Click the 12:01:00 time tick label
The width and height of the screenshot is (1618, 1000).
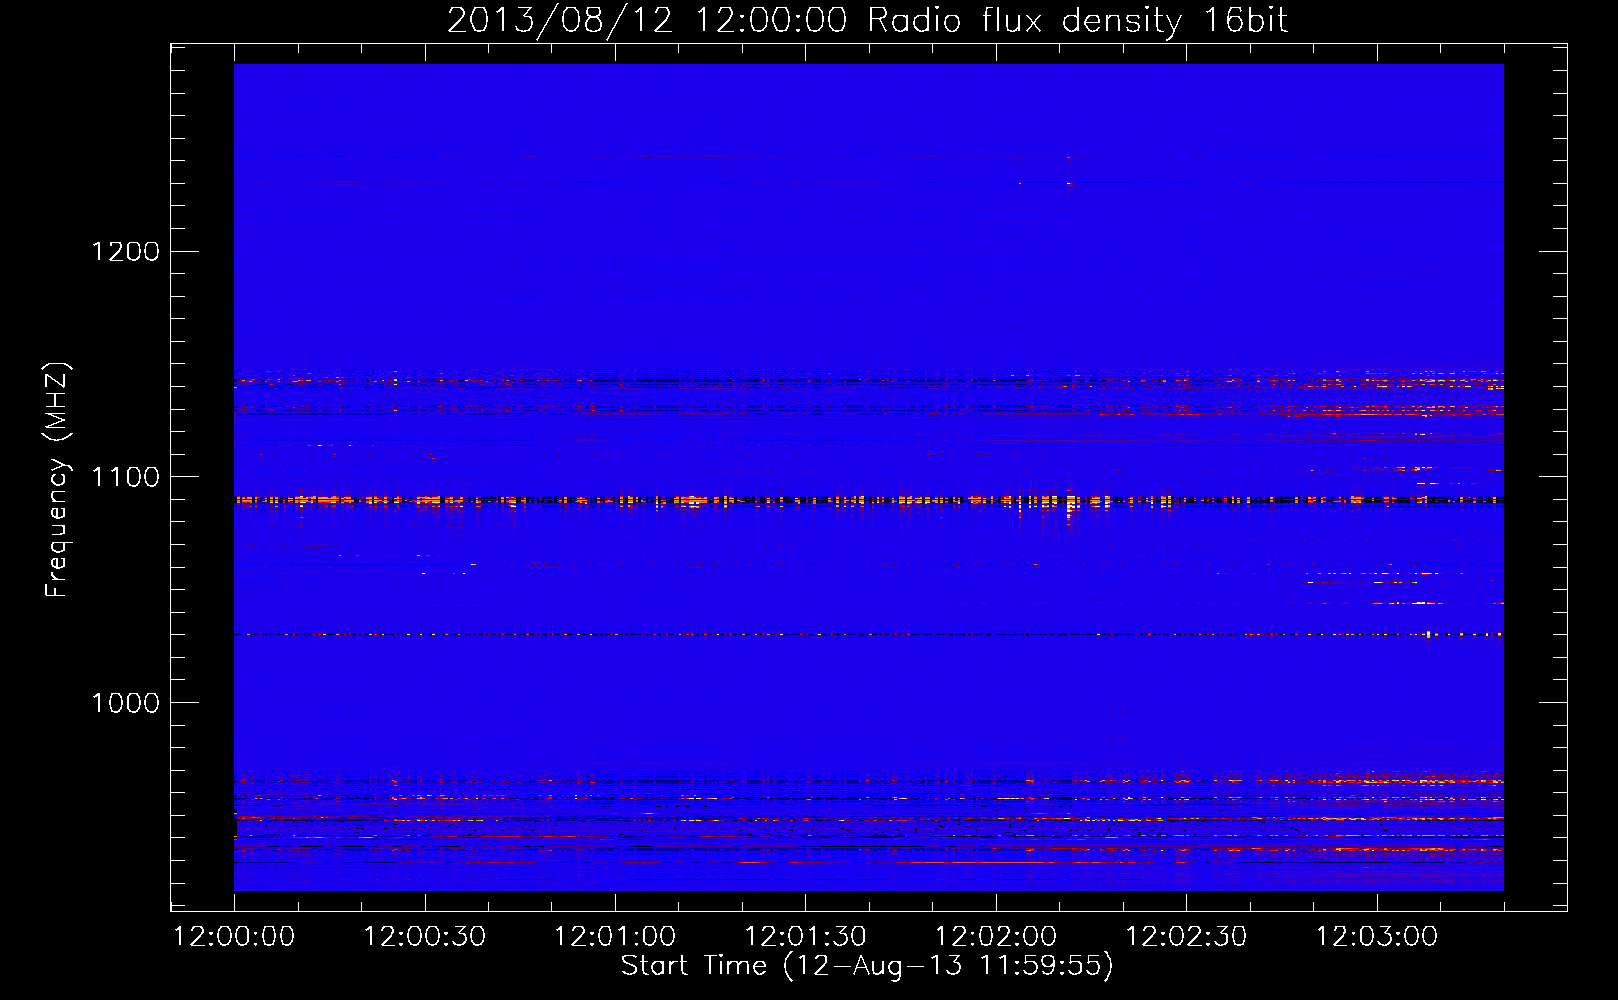pyautogui.click(x=615, y=937)
